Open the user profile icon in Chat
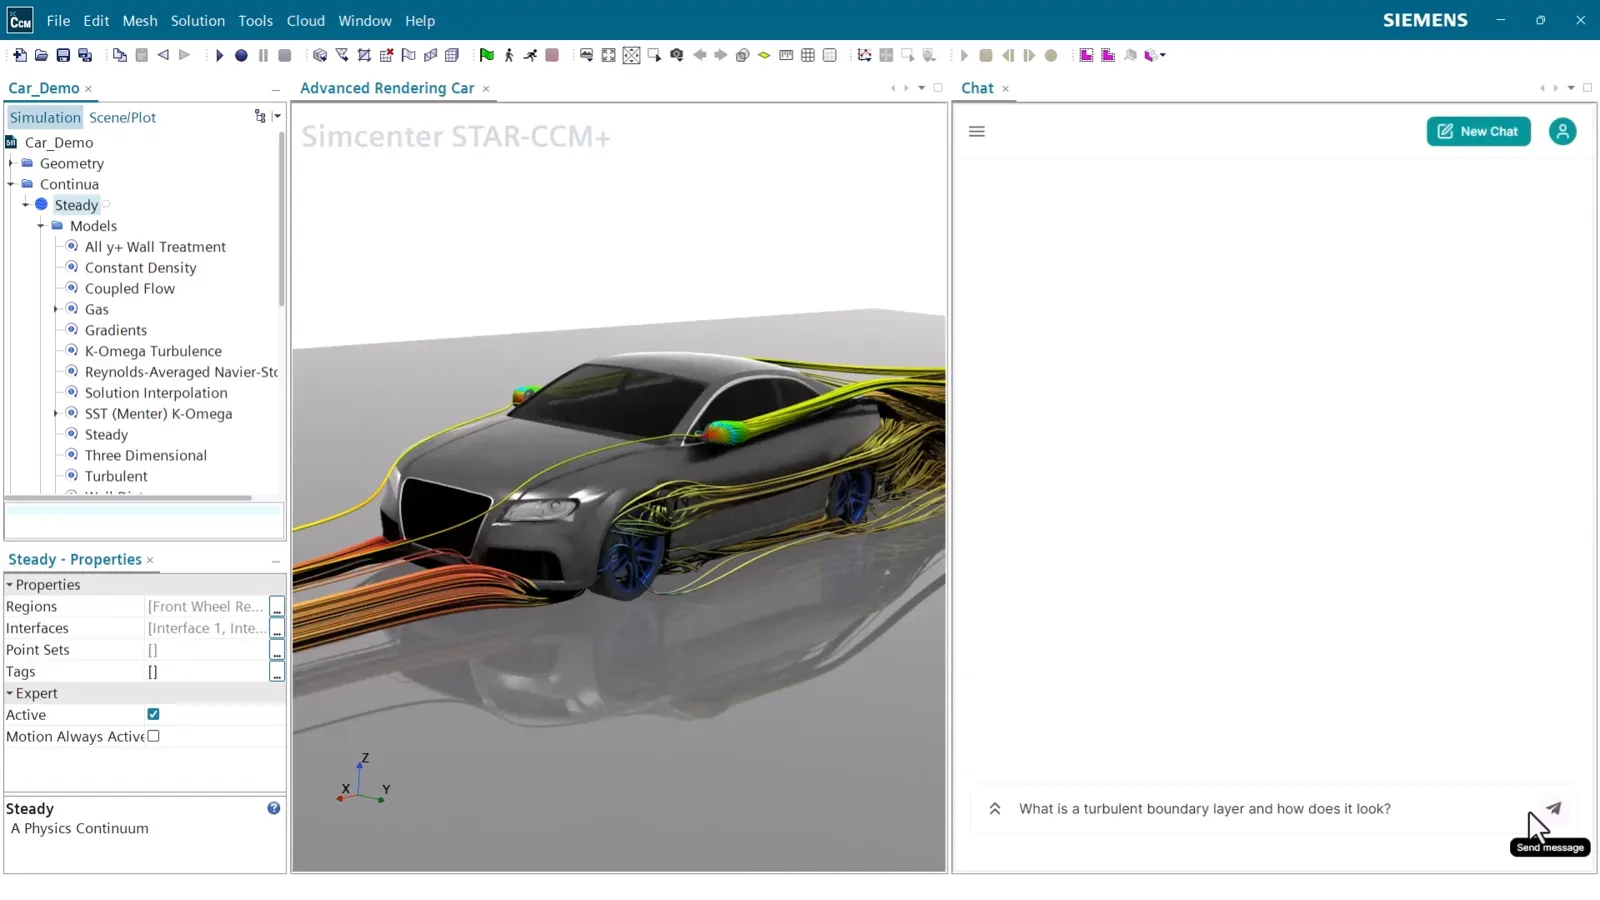 pos(1562,131)
